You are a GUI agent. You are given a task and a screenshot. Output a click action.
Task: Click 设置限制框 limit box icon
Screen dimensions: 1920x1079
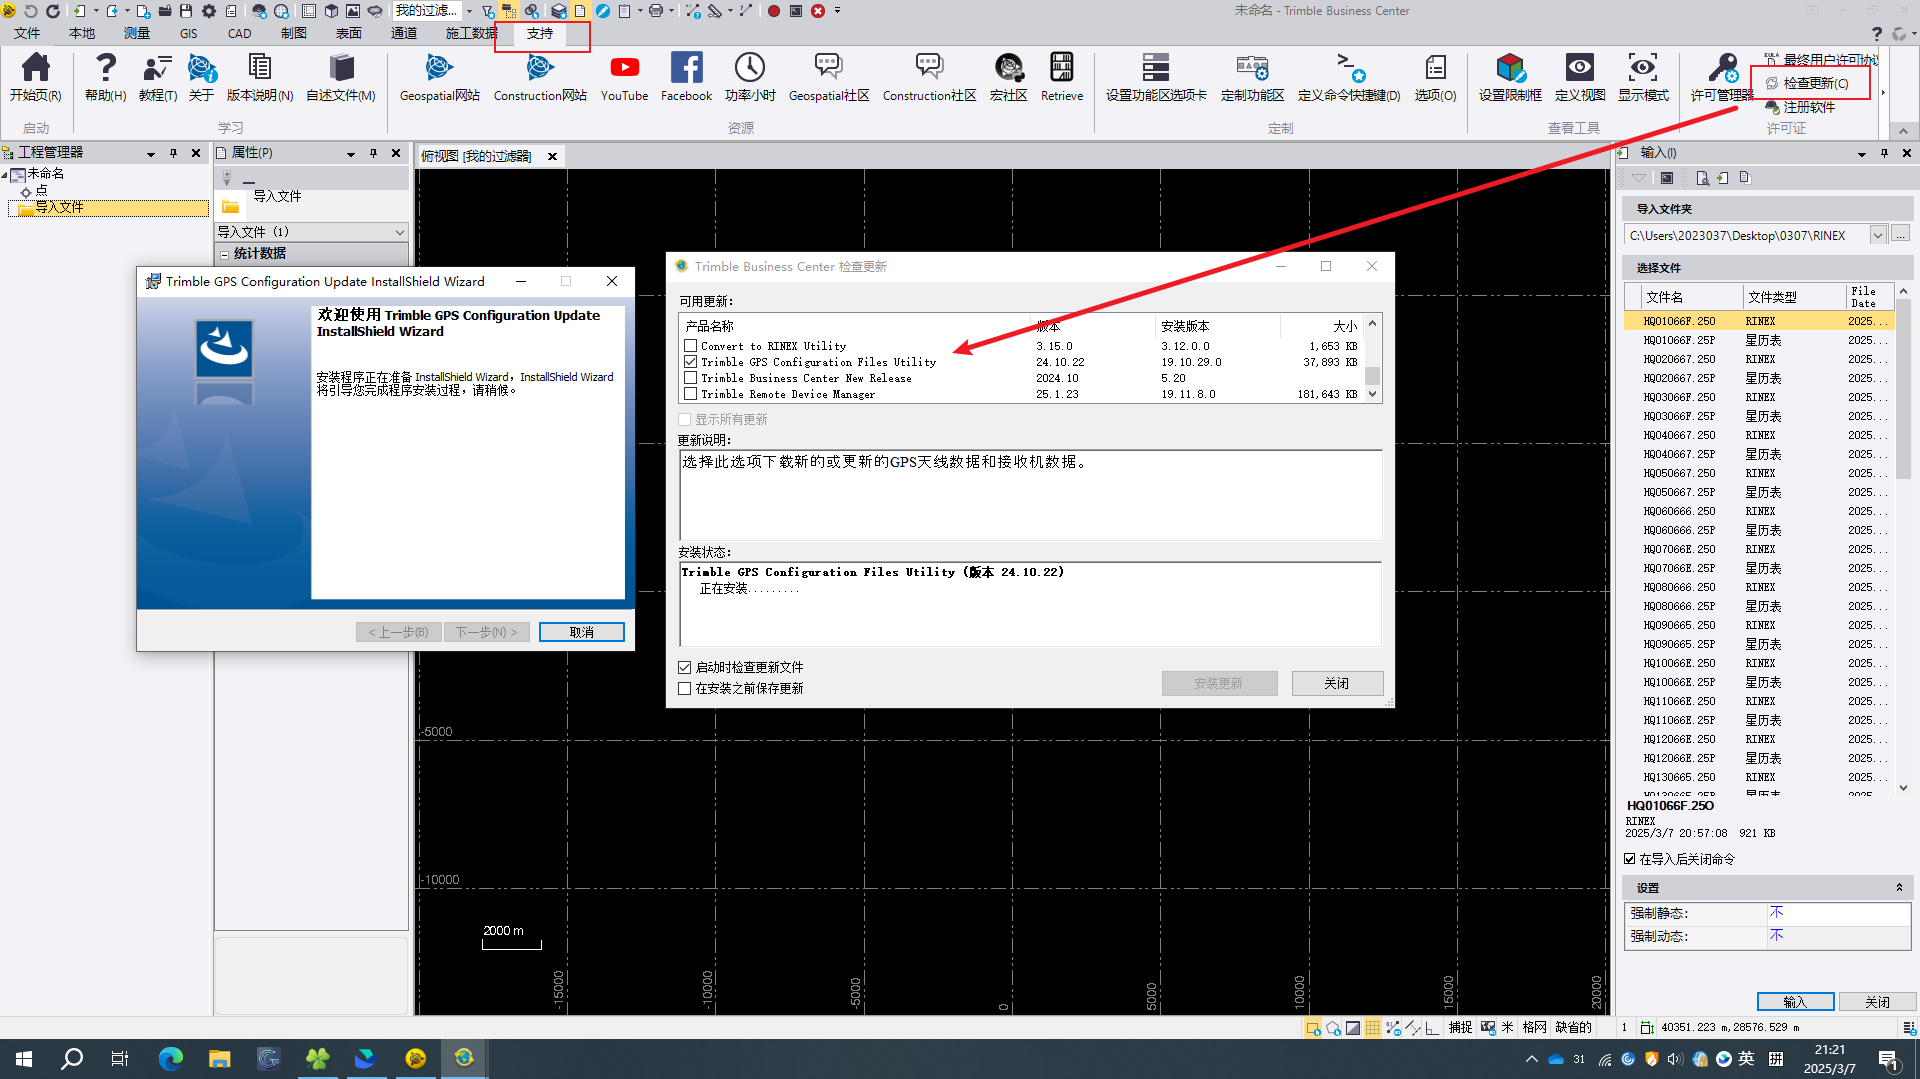[1510, 77]
